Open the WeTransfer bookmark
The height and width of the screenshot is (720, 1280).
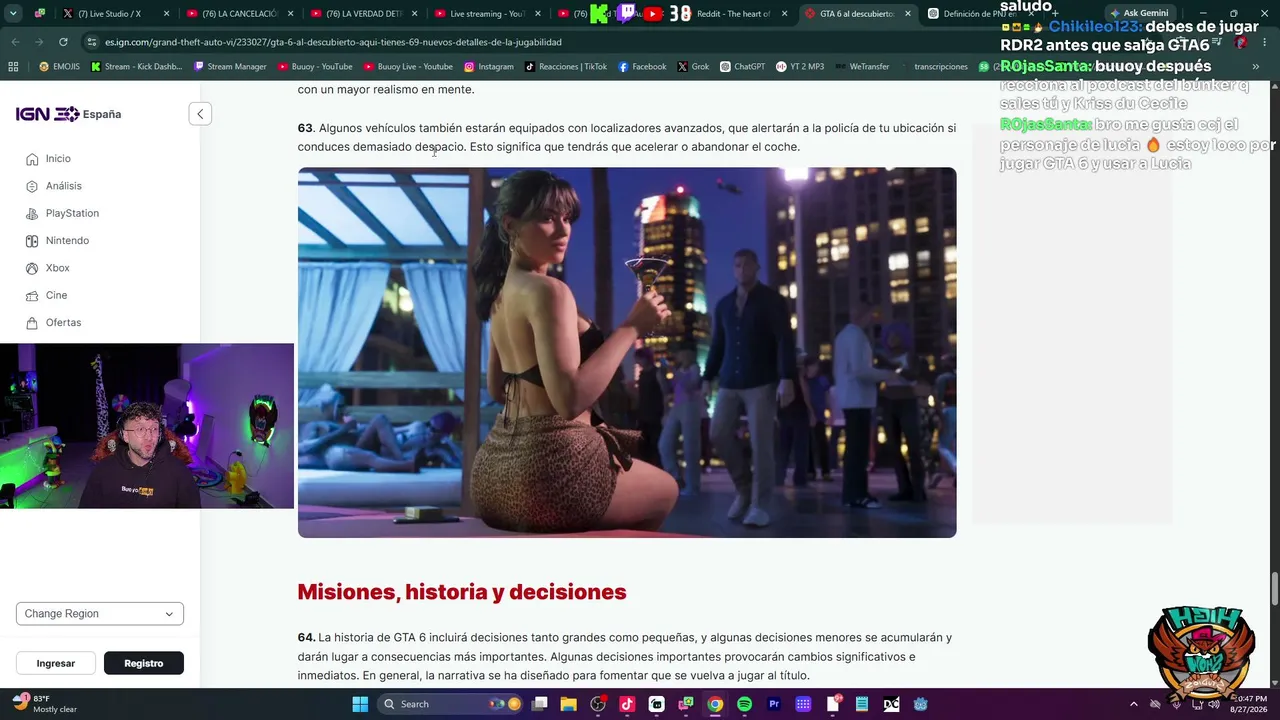click(862, 67)
